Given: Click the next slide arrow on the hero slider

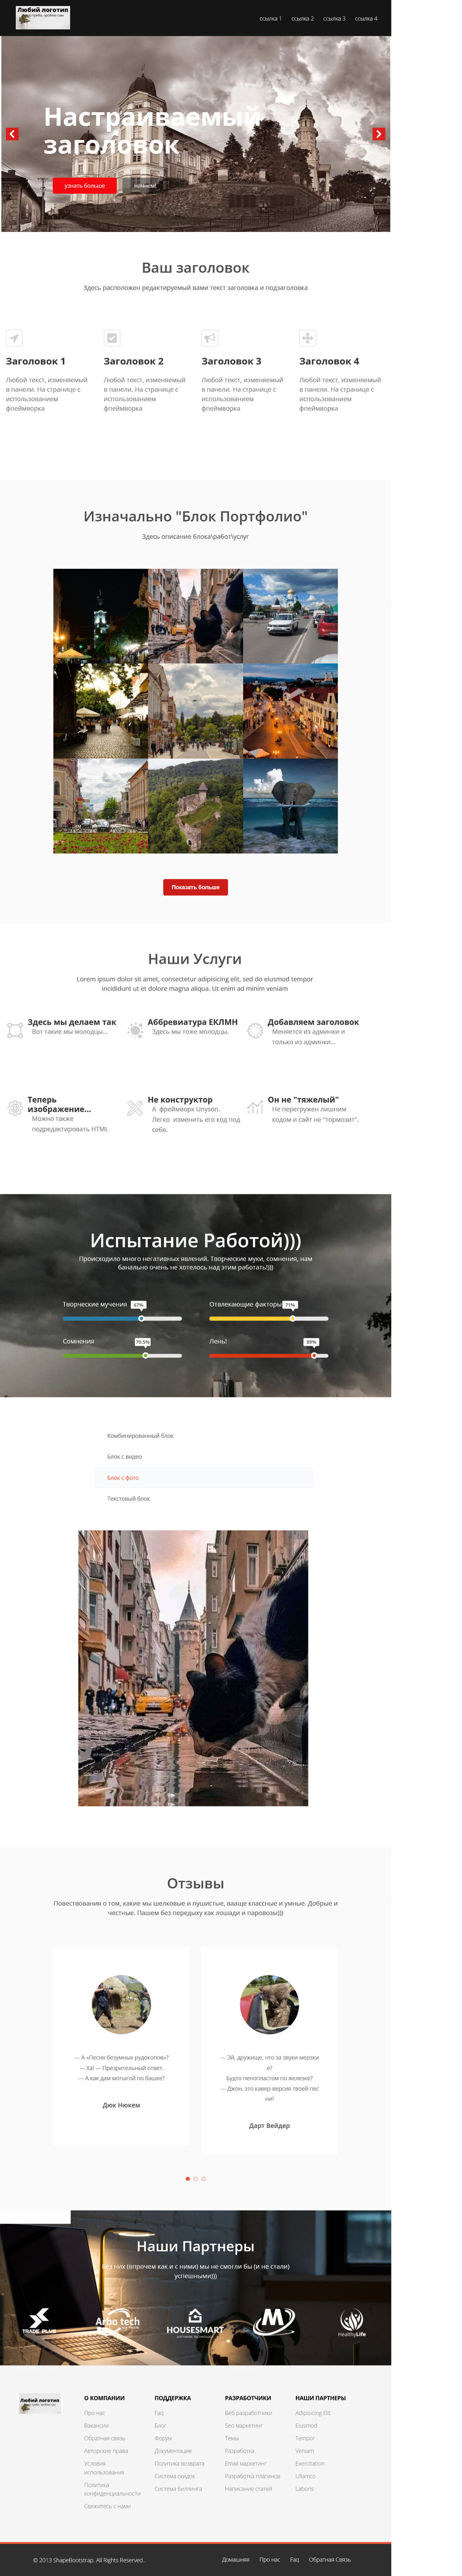Looking at the screenshot, I should [x=379, y=133].
